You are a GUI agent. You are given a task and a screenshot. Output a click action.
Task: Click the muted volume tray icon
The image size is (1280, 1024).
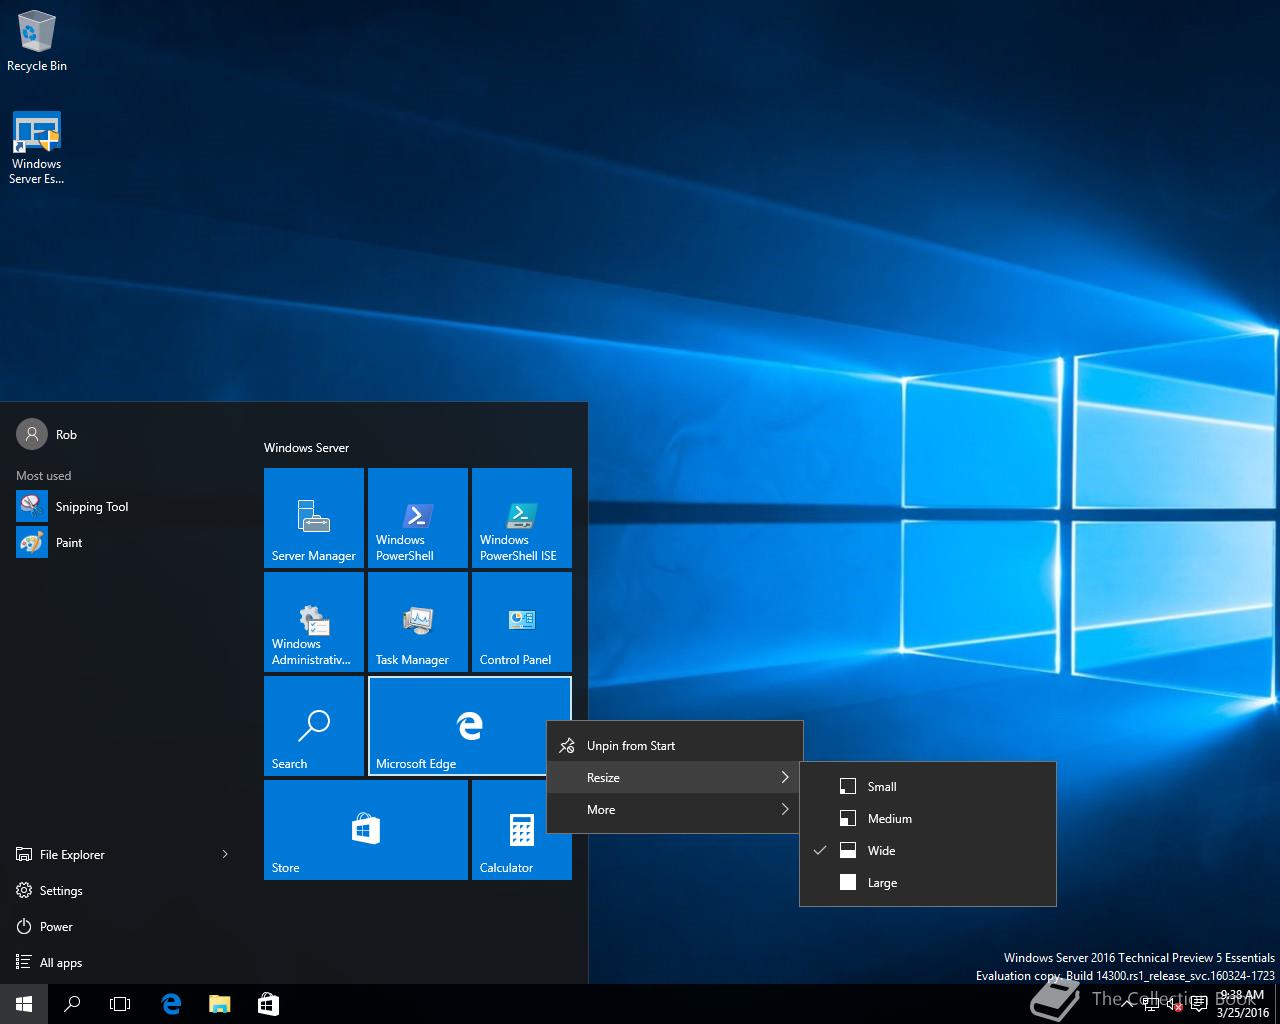1175,1004
